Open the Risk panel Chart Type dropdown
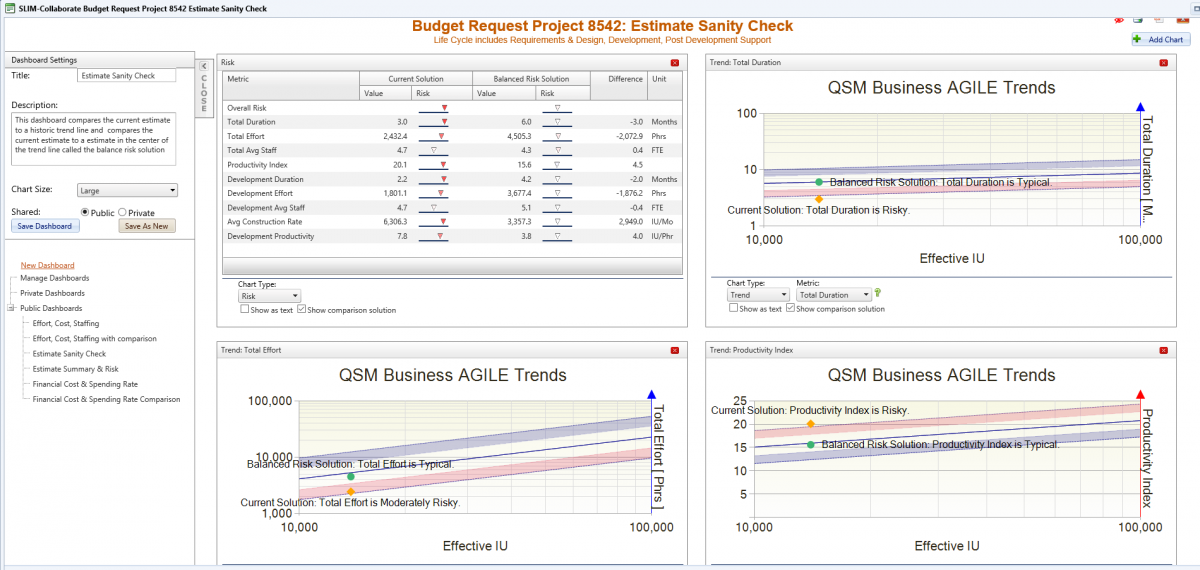 (269, 296)
